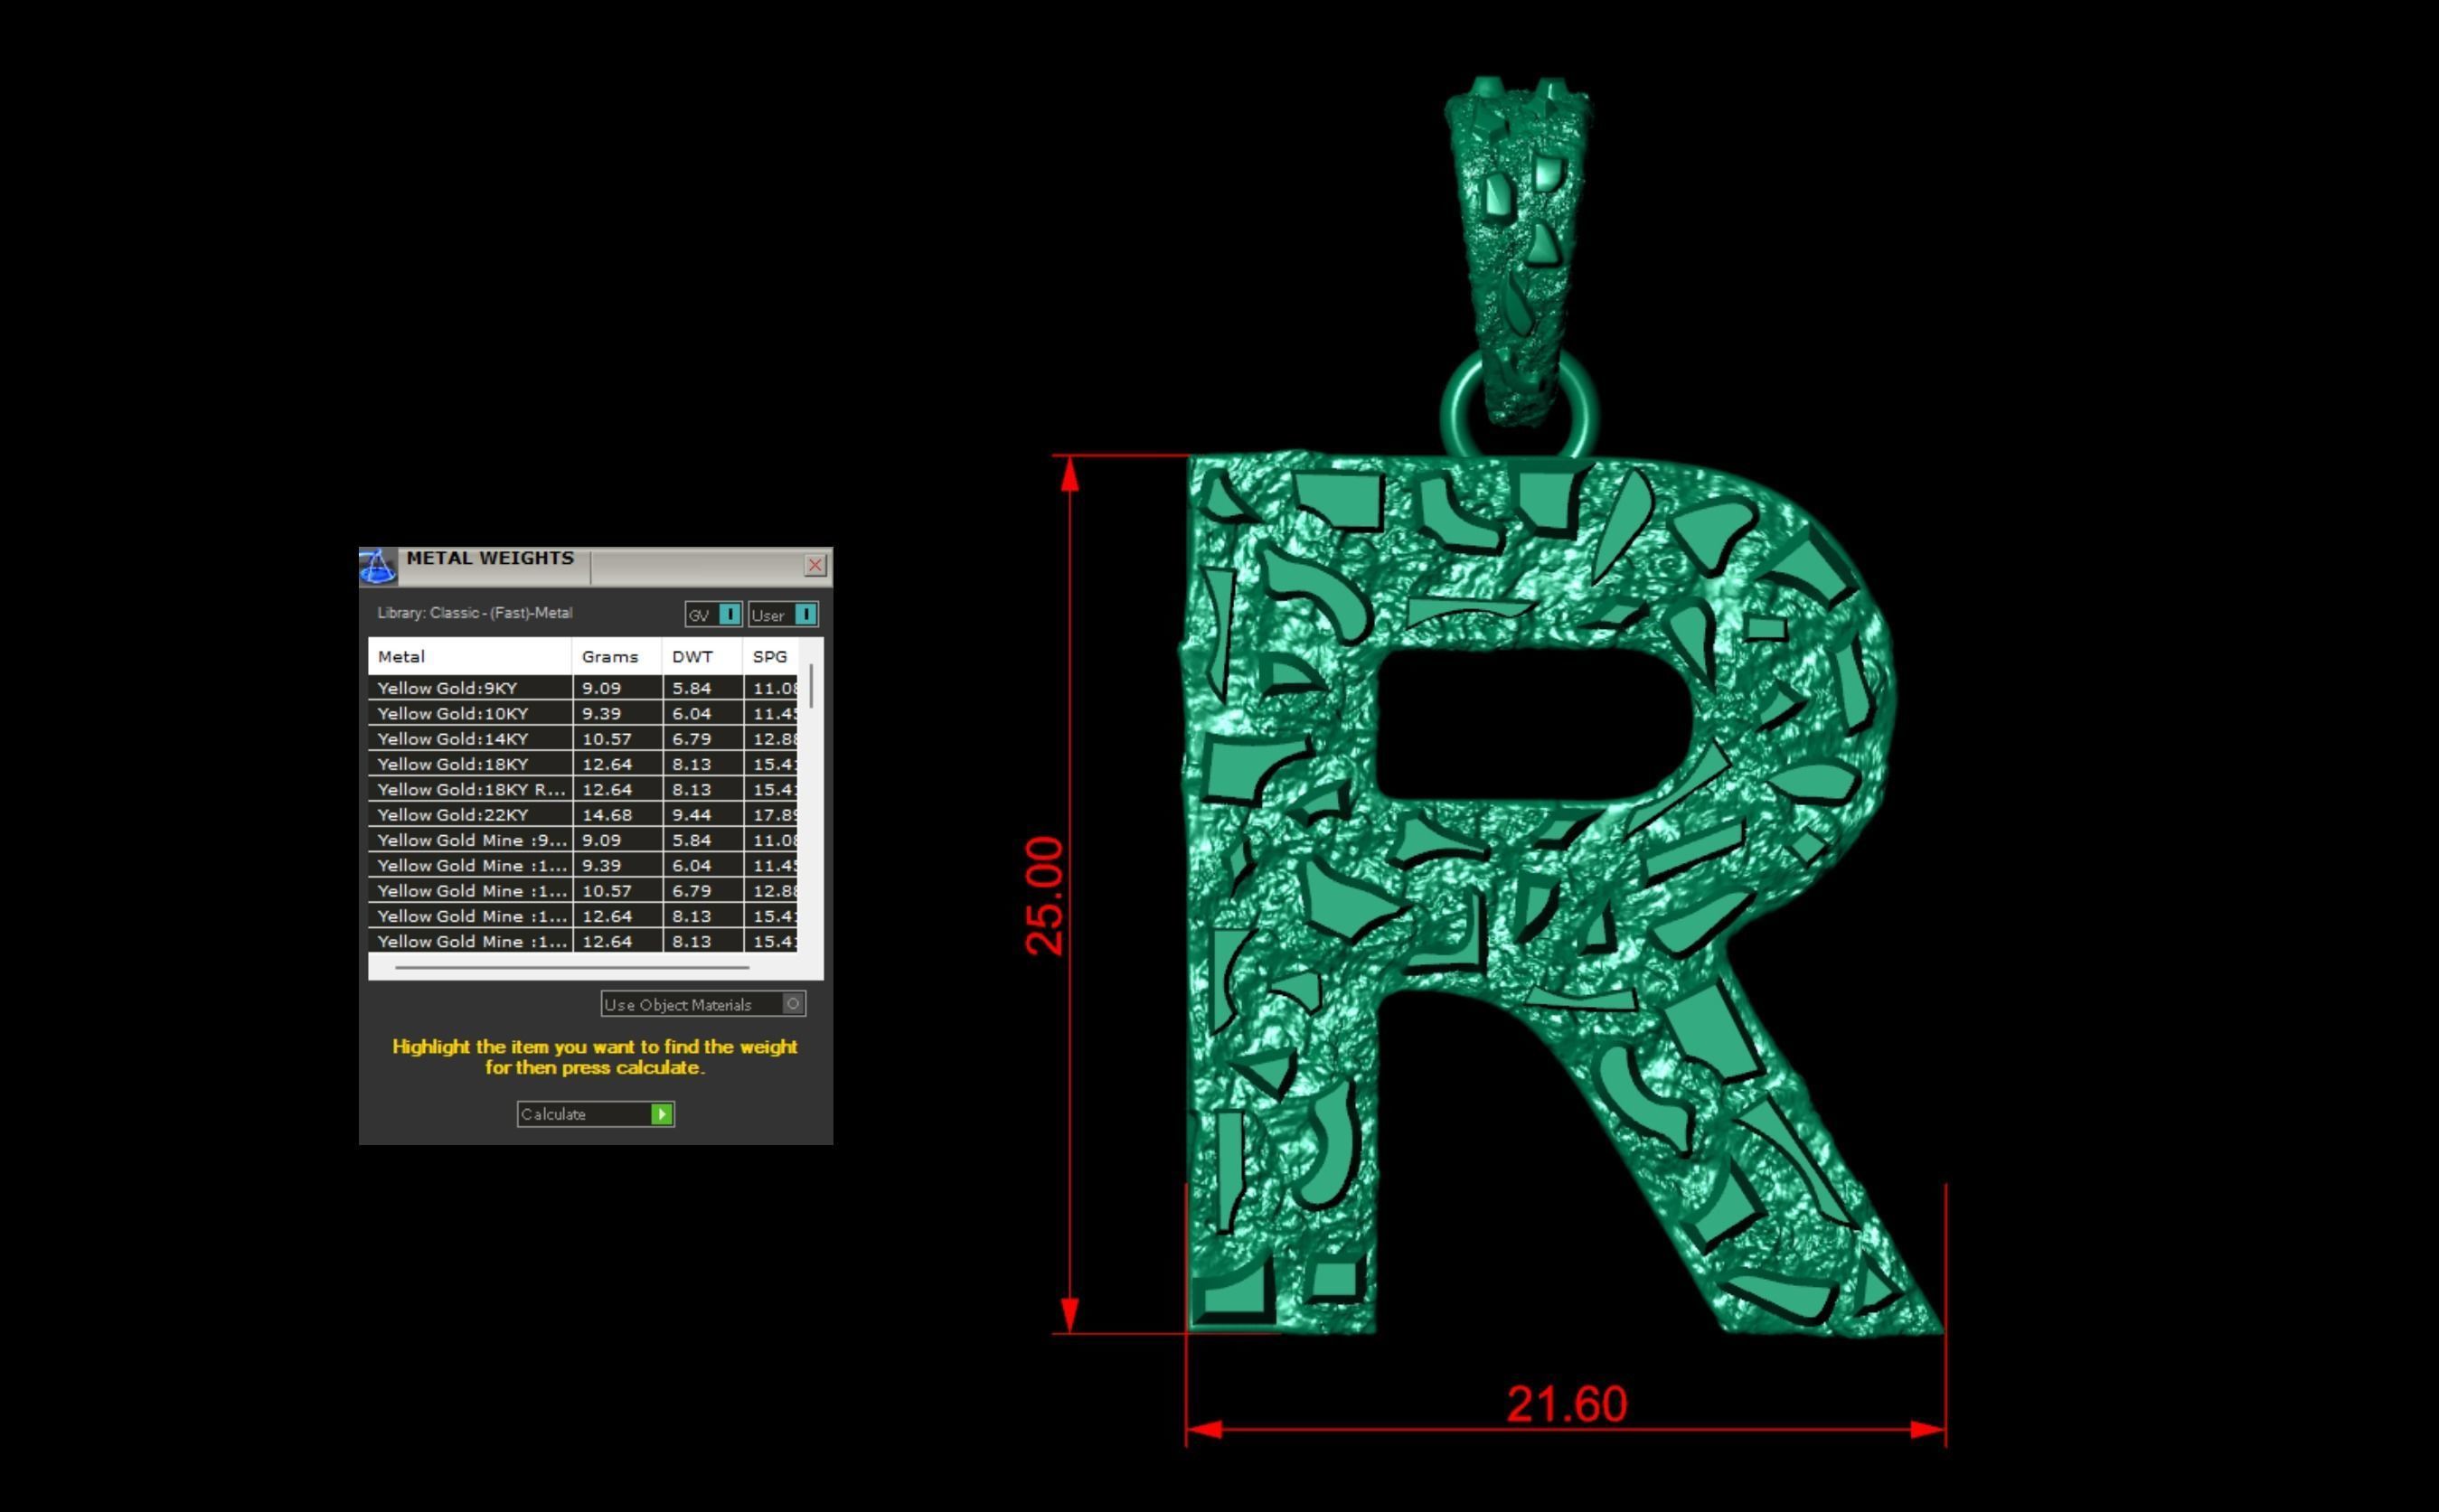The width and height of the screenshot is (2439, 1512).
Task: Select the Yellow Gold:9KY row
Action: (583, 688)
